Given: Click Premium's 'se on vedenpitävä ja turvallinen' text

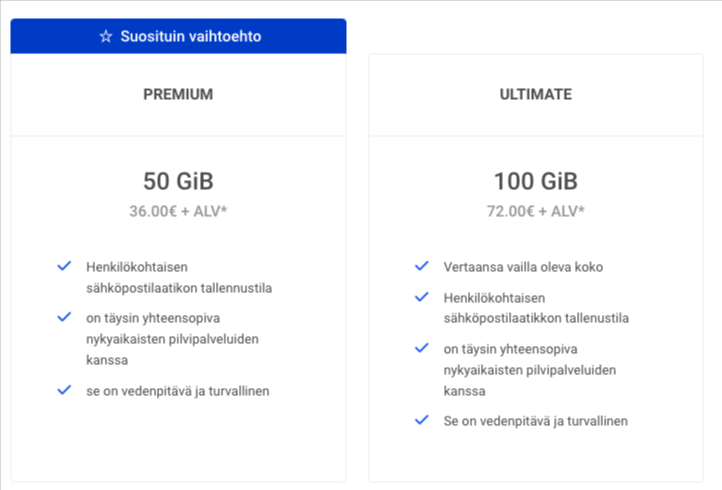Looking at the screenshot, I should (x=178, y=391).
